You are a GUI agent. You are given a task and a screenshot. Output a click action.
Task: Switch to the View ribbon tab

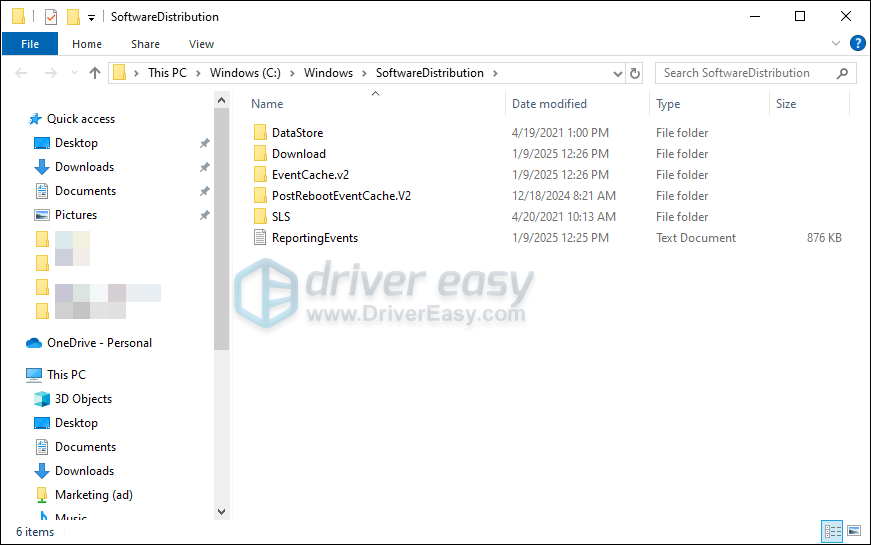(x=201, y=44)
